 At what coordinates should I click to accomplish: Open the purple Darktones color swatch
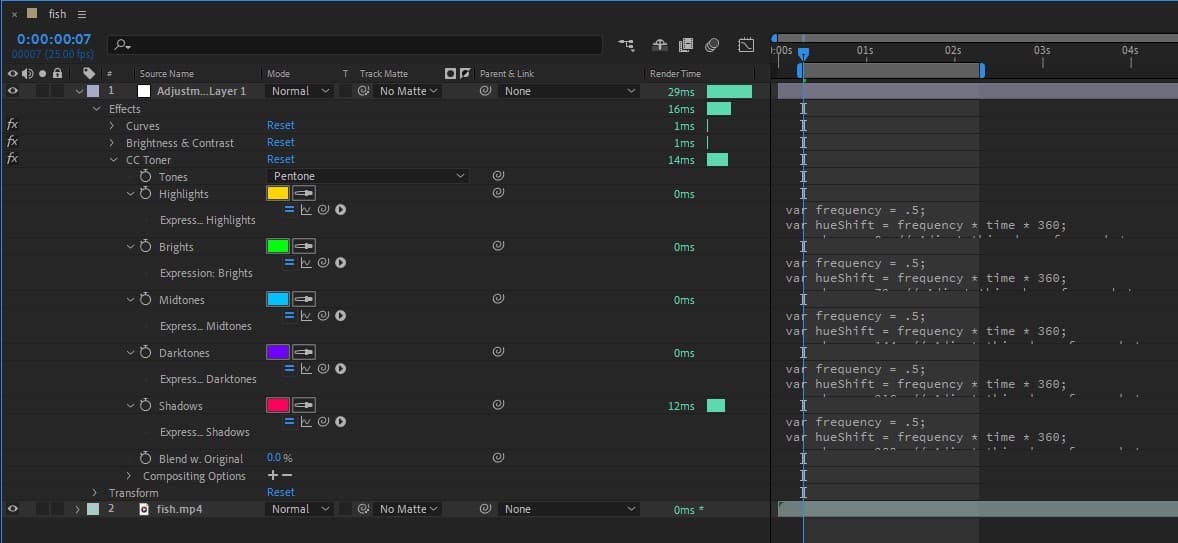pos(278,352)
